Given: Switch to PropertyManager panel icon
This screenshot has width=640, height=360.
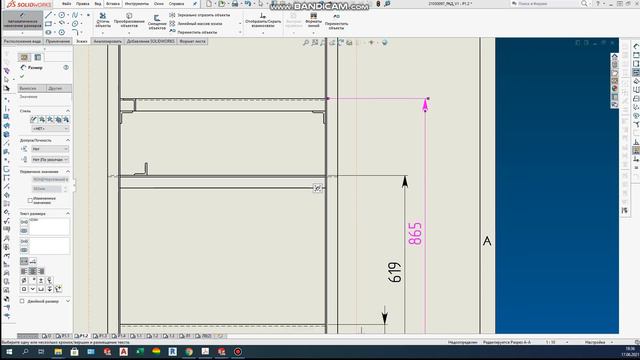Looking at the screenshot, I should click(24, 57).
